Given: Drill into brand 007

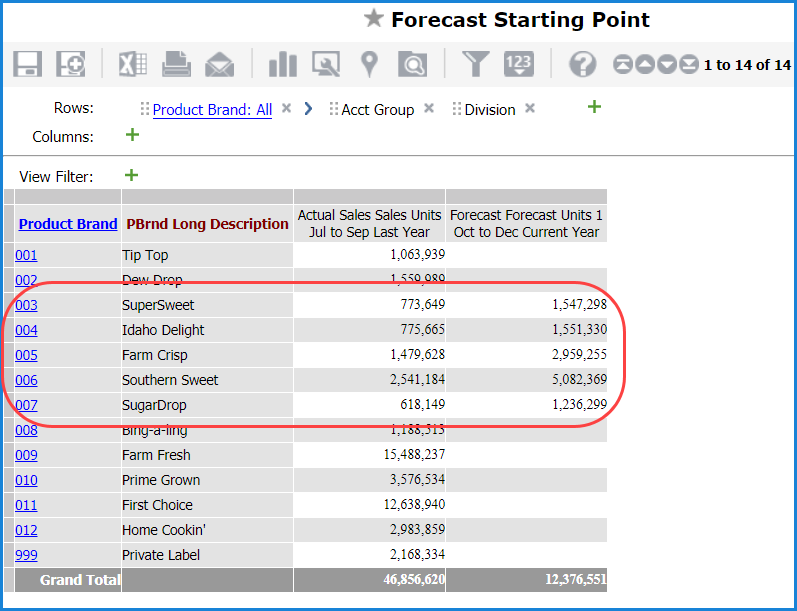Looking at the screenshot, I should [26, 405].
